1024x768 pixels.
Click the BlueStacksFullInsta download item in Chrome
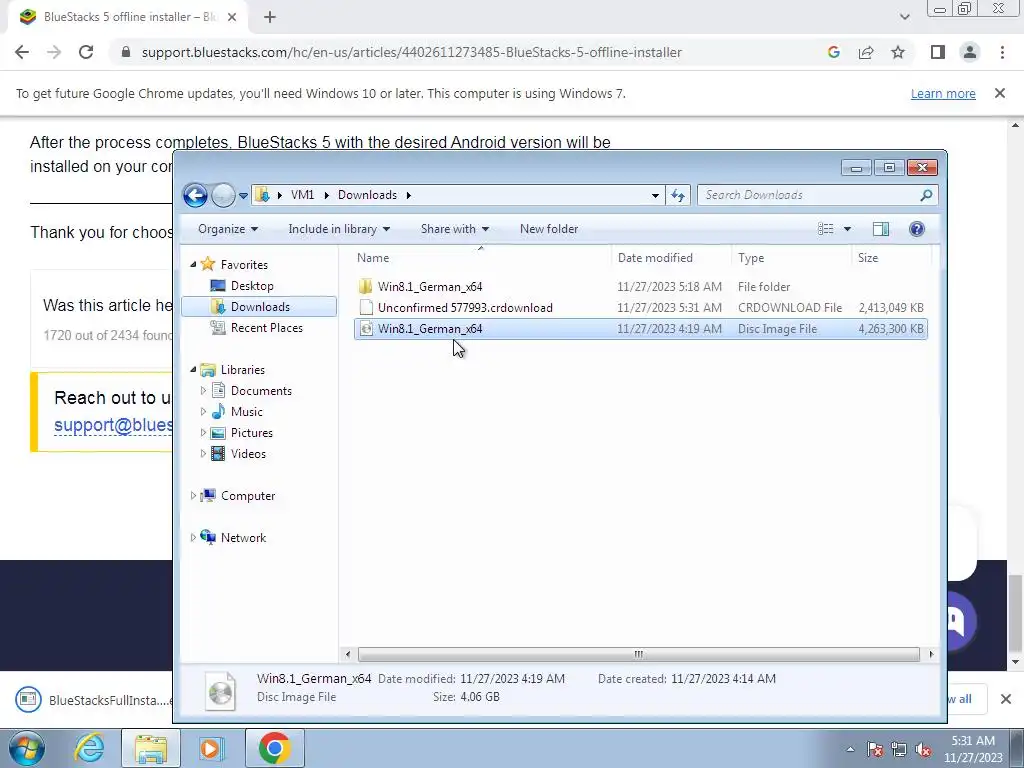coord(93,699)
